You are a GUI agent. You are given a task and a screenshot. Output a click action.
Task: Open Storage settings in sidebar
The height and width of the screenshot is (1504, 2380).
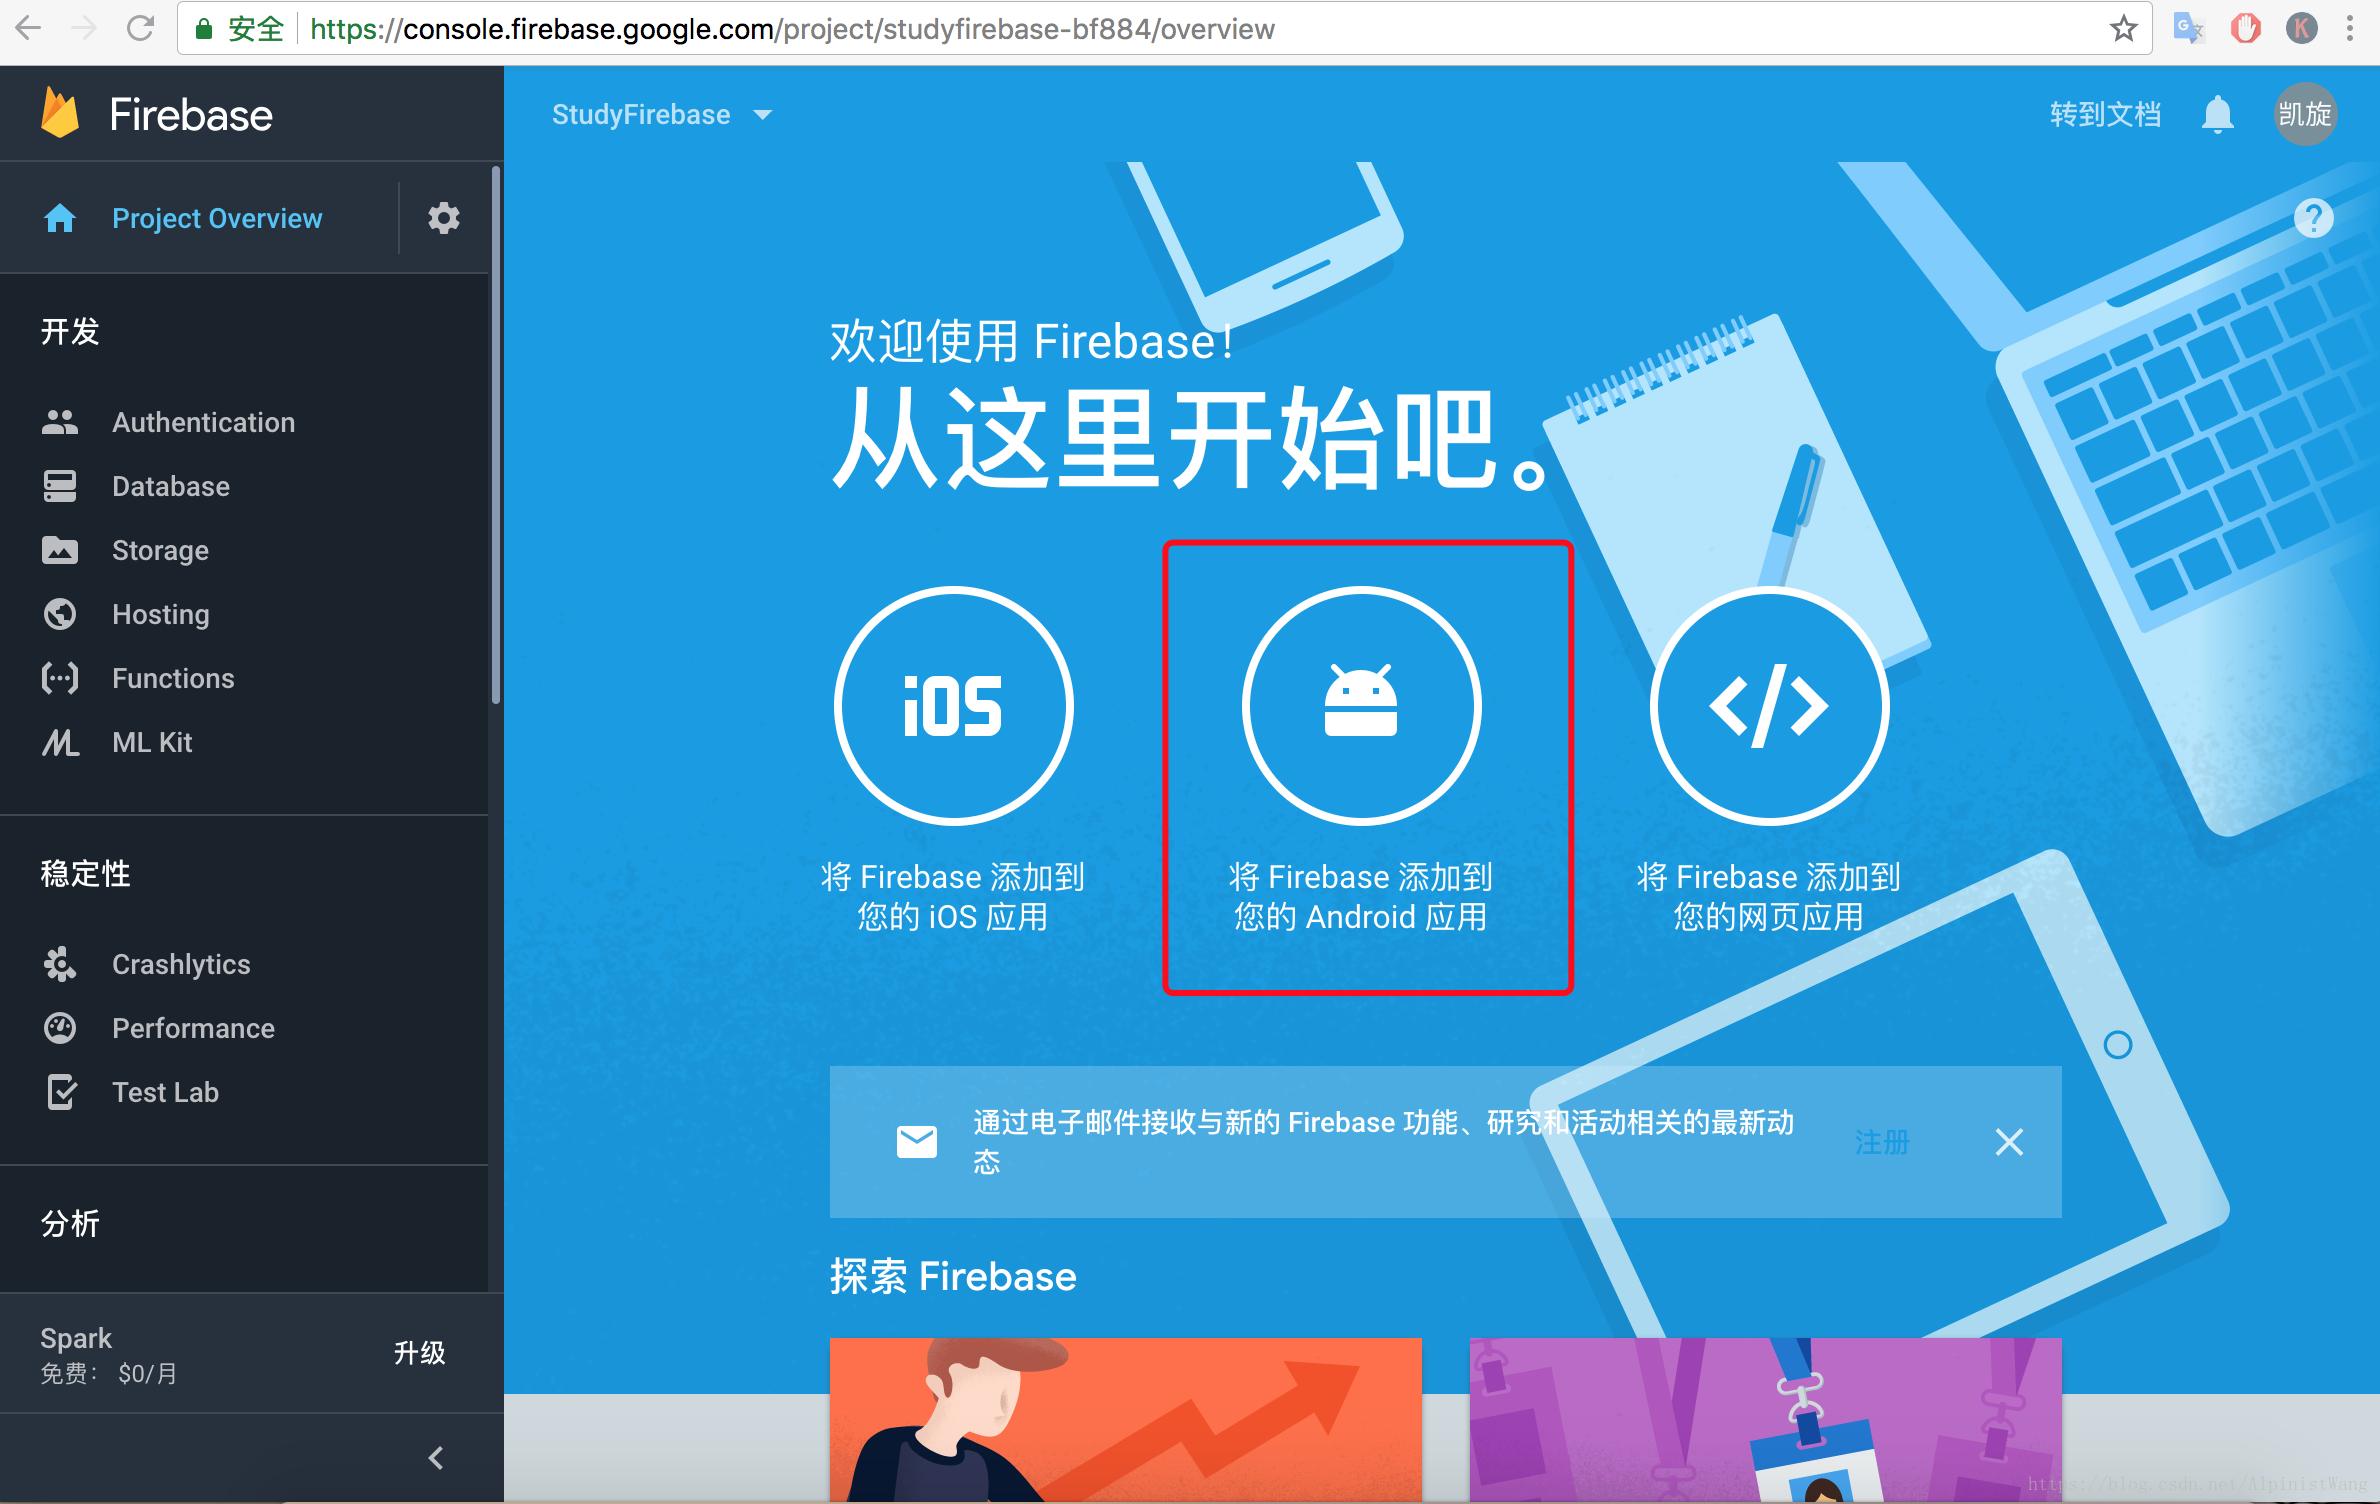point(158,551)
